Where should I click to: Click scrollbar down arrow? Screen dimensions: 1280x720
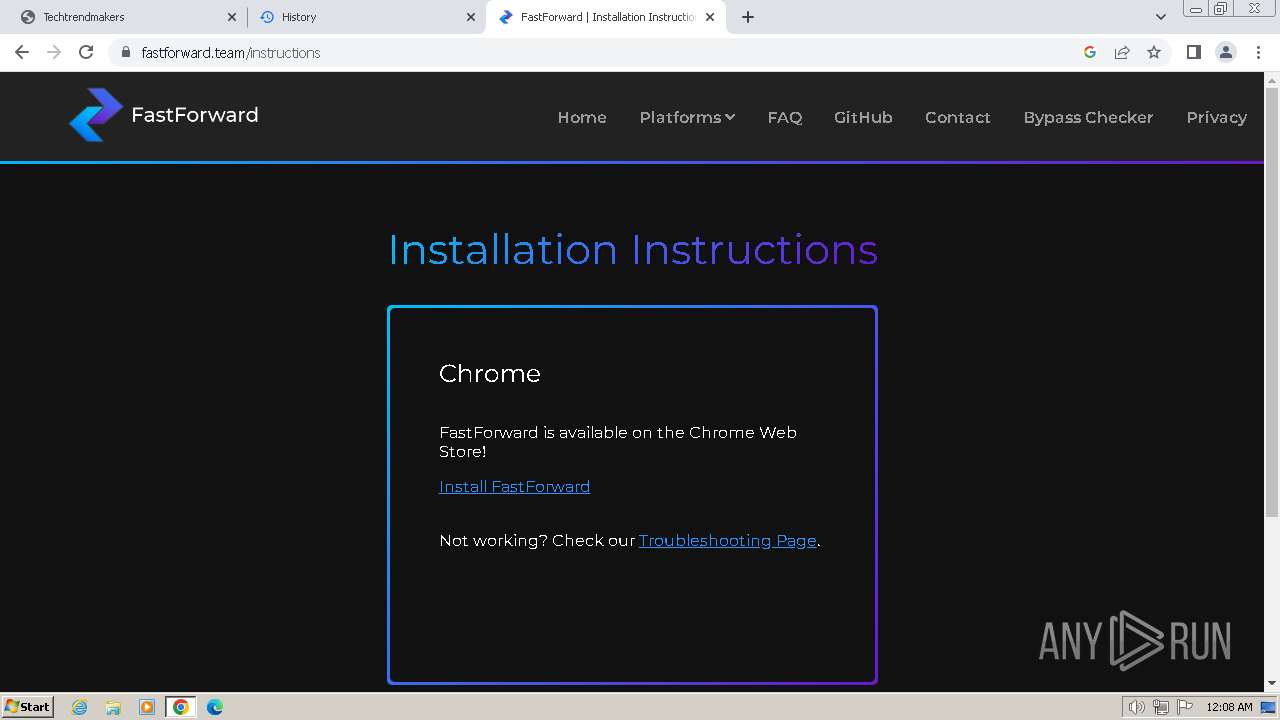pyautogui.click(x=1271, y=683)
